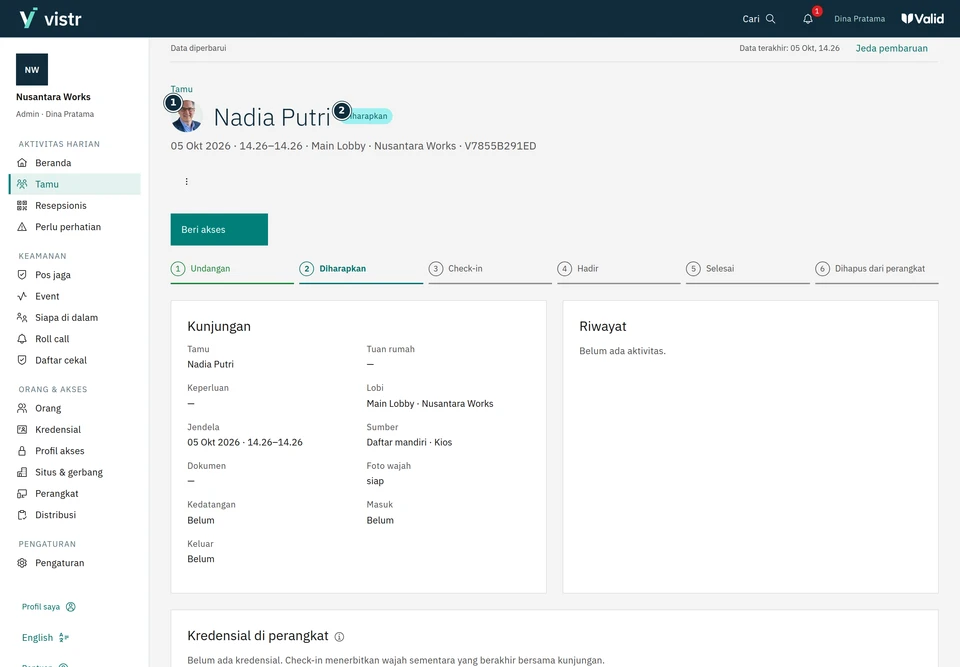
Task: Click 'Main Lobby · Nusantara Works' value
Action: pos(430,404)
